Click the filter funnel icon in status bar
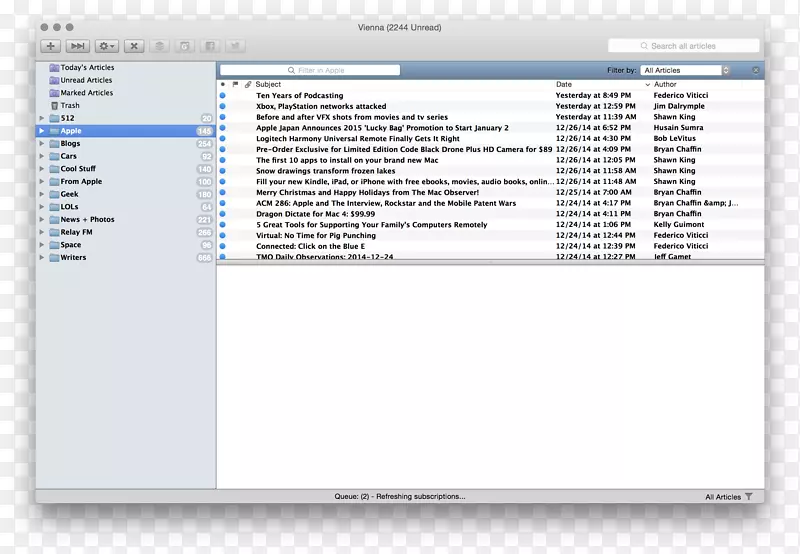Screen dimensions: 800x554 [748, 496]
